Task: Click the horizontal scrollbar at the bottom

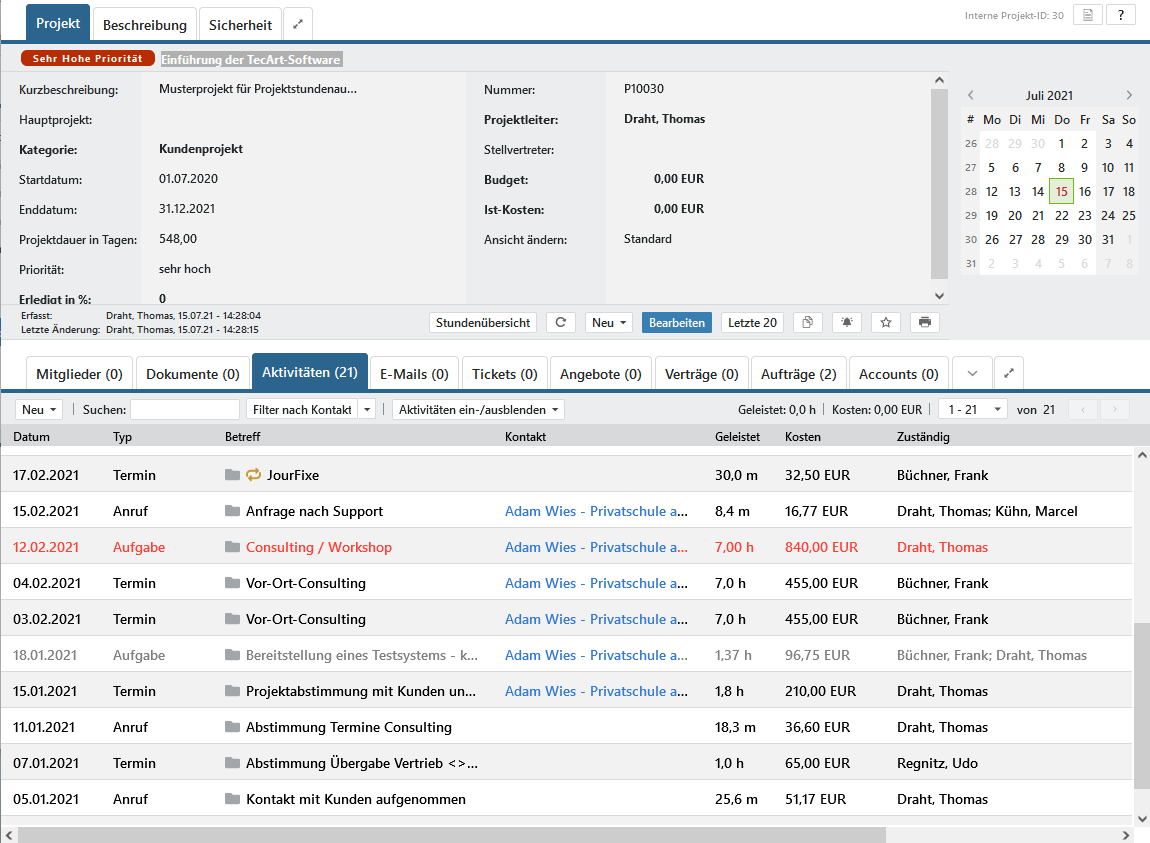Action: tap(452, 835)
